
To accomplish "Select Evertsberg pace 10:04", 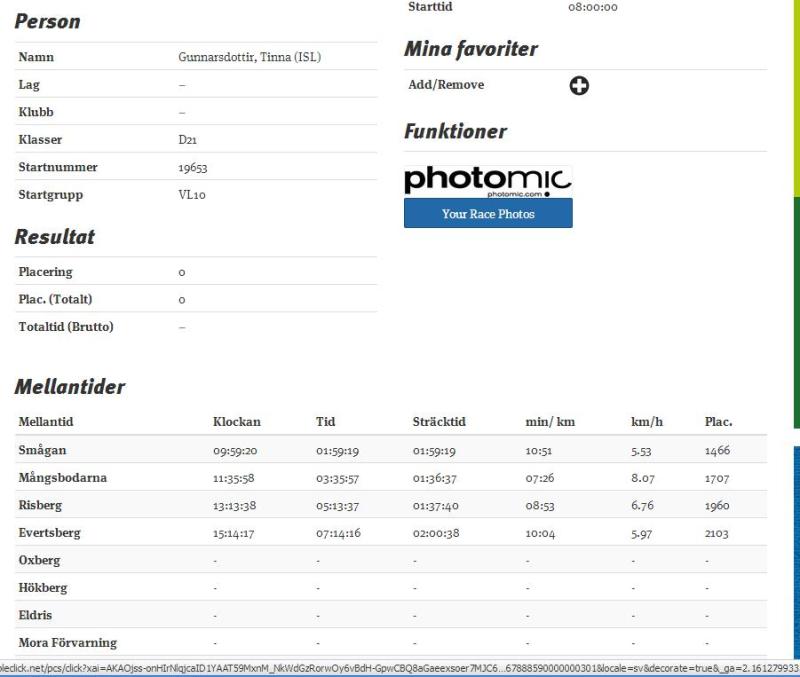I will [540, 533].
